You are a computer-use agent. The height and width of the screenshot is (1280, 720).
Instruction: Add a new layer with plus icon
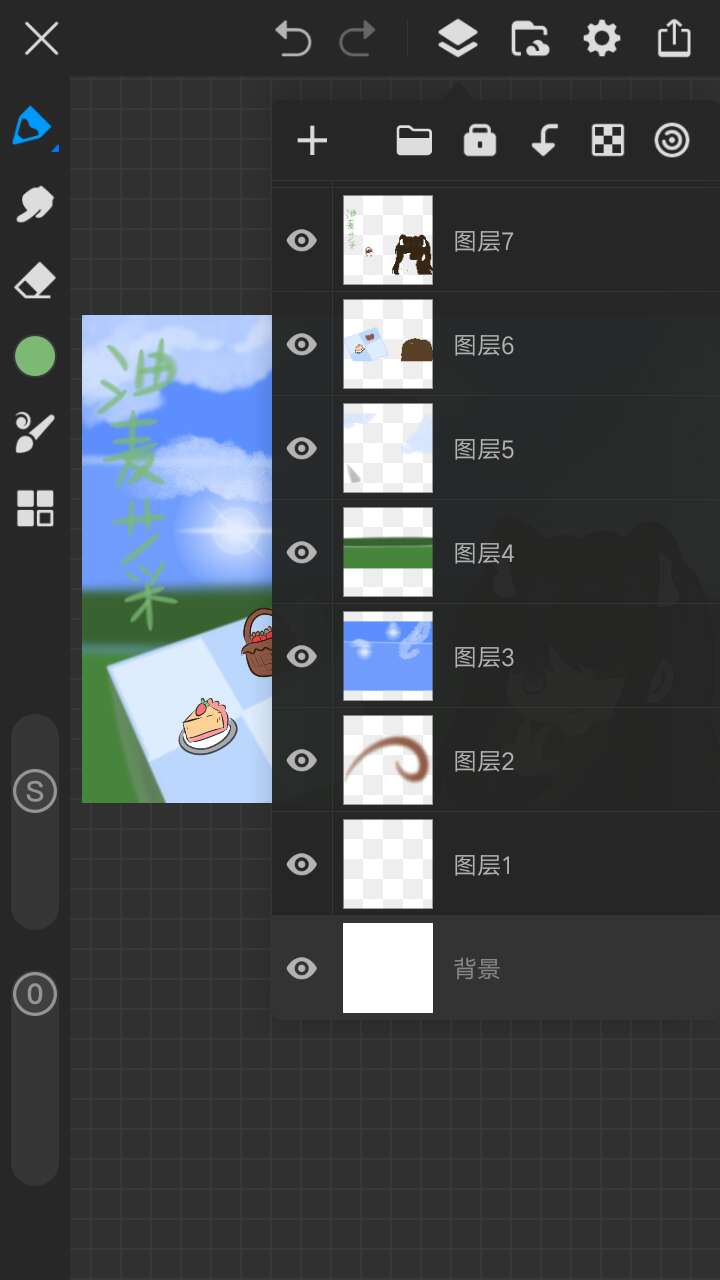coord(312,141)
